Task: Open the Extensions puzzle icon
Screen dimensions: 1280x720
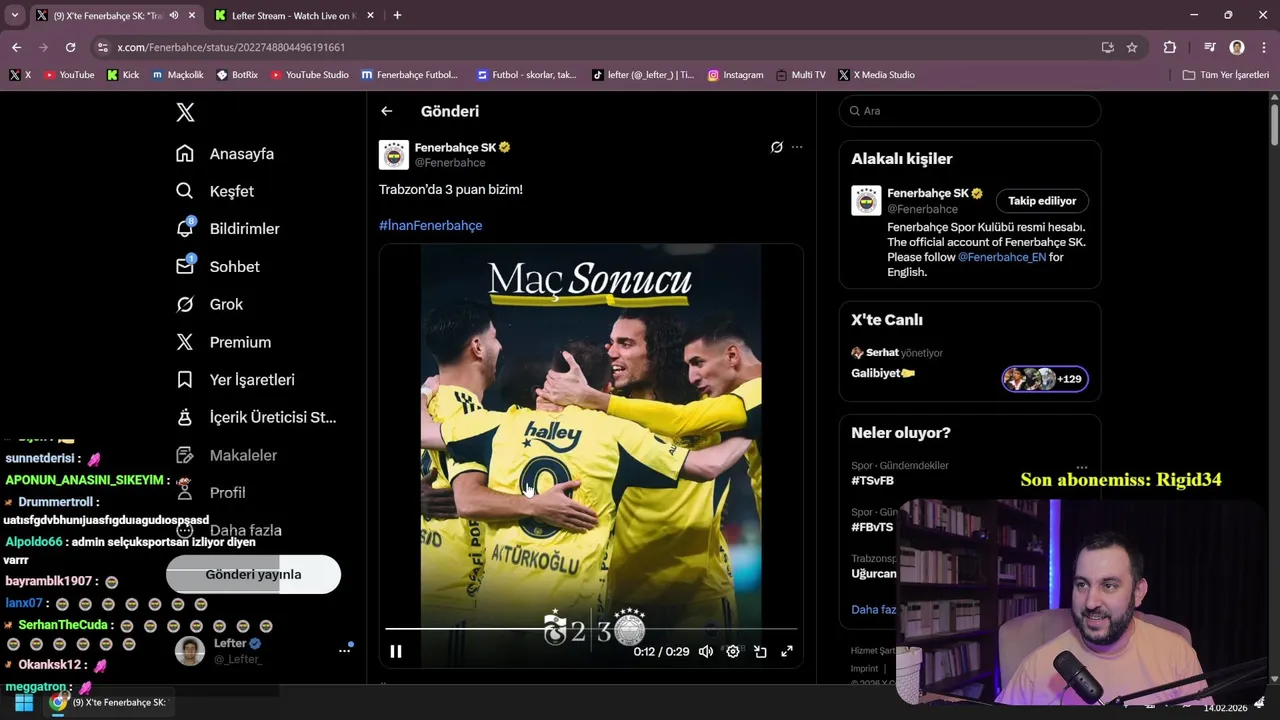Action: point(1169,47)
